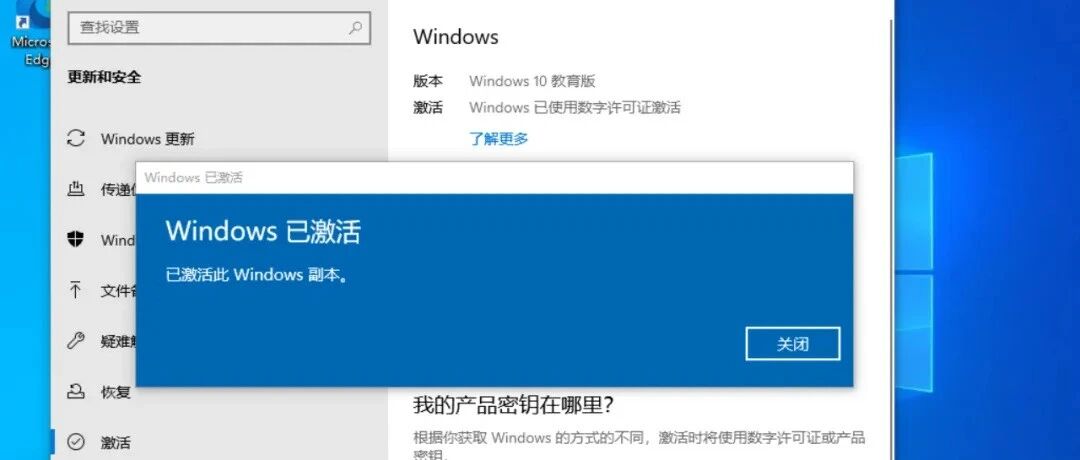Select the 激活 checkmark circle icon

click(75, 441)
